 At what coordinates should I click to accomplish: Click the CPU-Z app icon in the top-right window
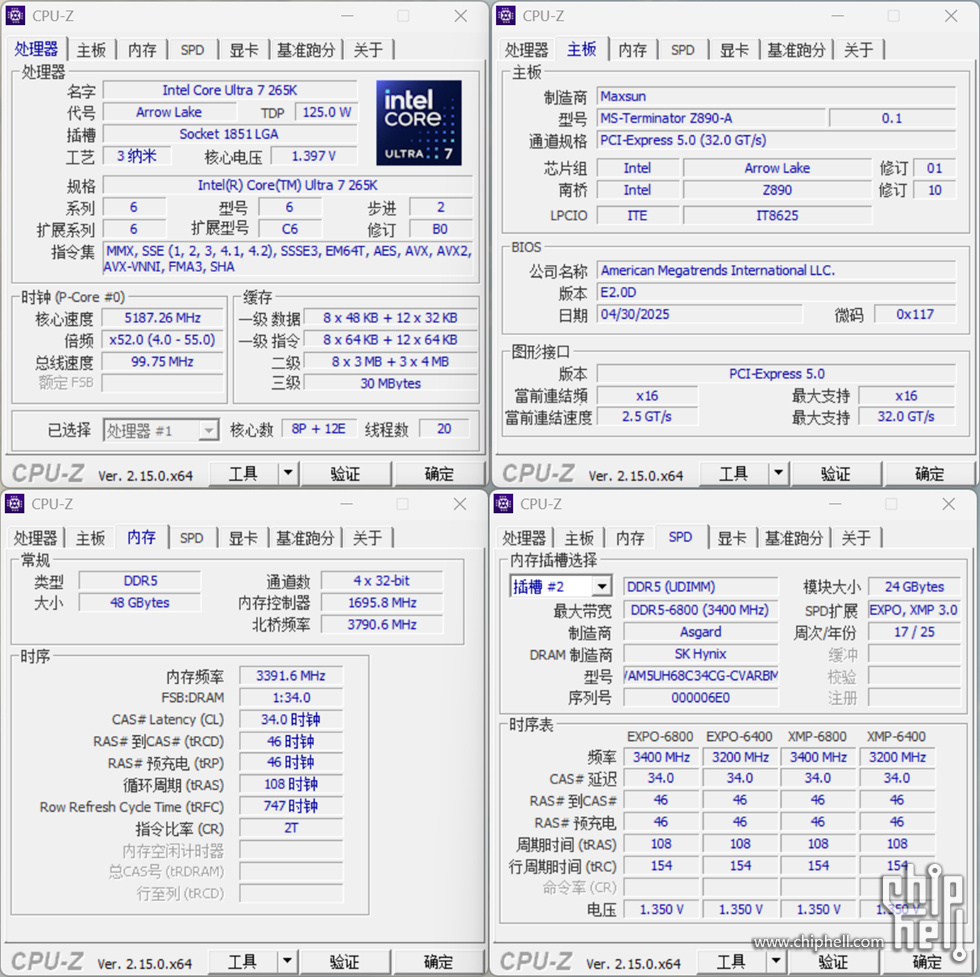pos(506,16)
